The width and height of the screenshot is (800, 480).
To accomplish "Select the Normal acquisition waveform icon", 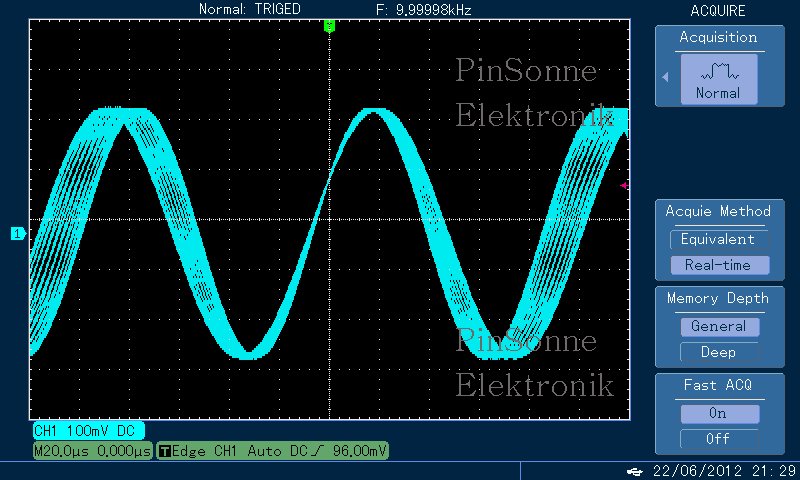I will 719,79.
